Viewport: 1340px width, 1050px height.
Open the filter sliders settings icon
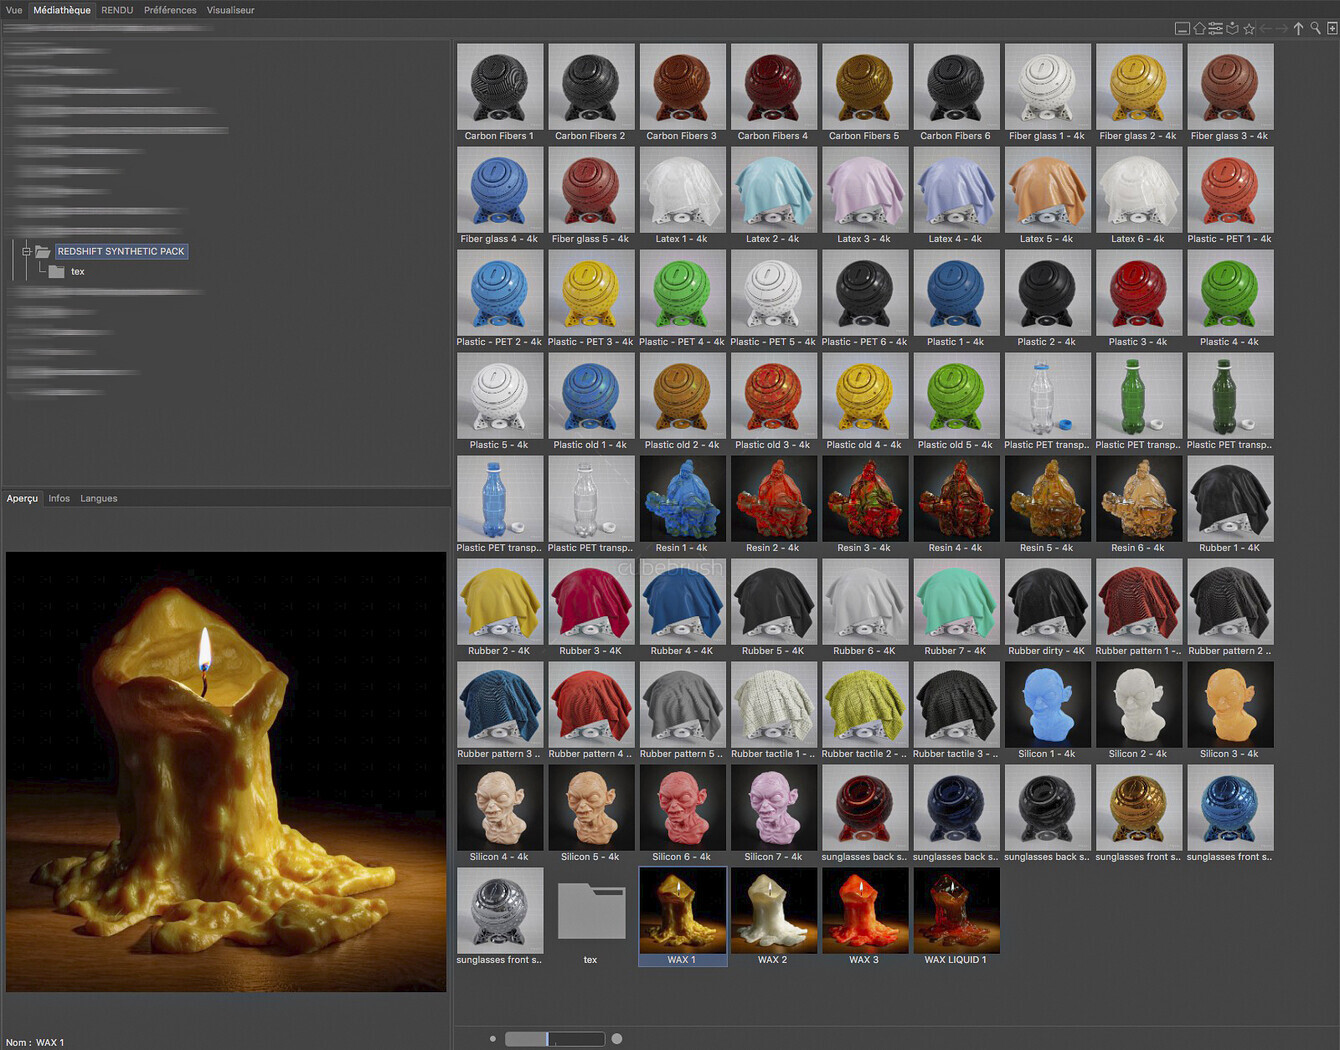tap(1215, 29)
